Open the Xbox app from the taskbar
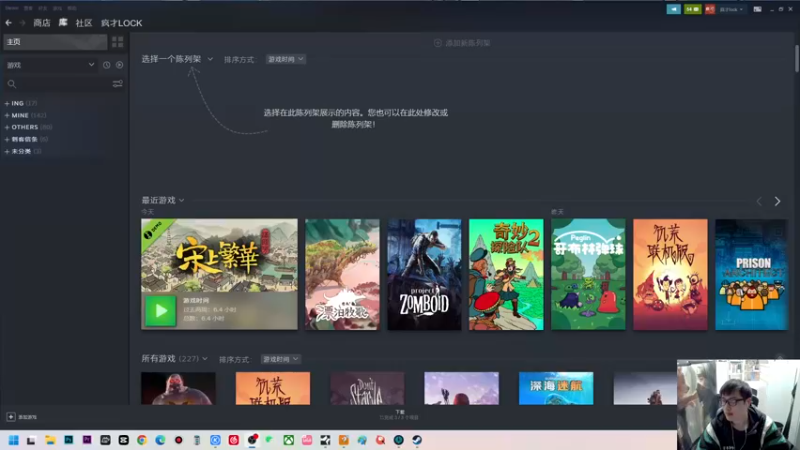This screenshot has height=450, width=800. [289, 440]
